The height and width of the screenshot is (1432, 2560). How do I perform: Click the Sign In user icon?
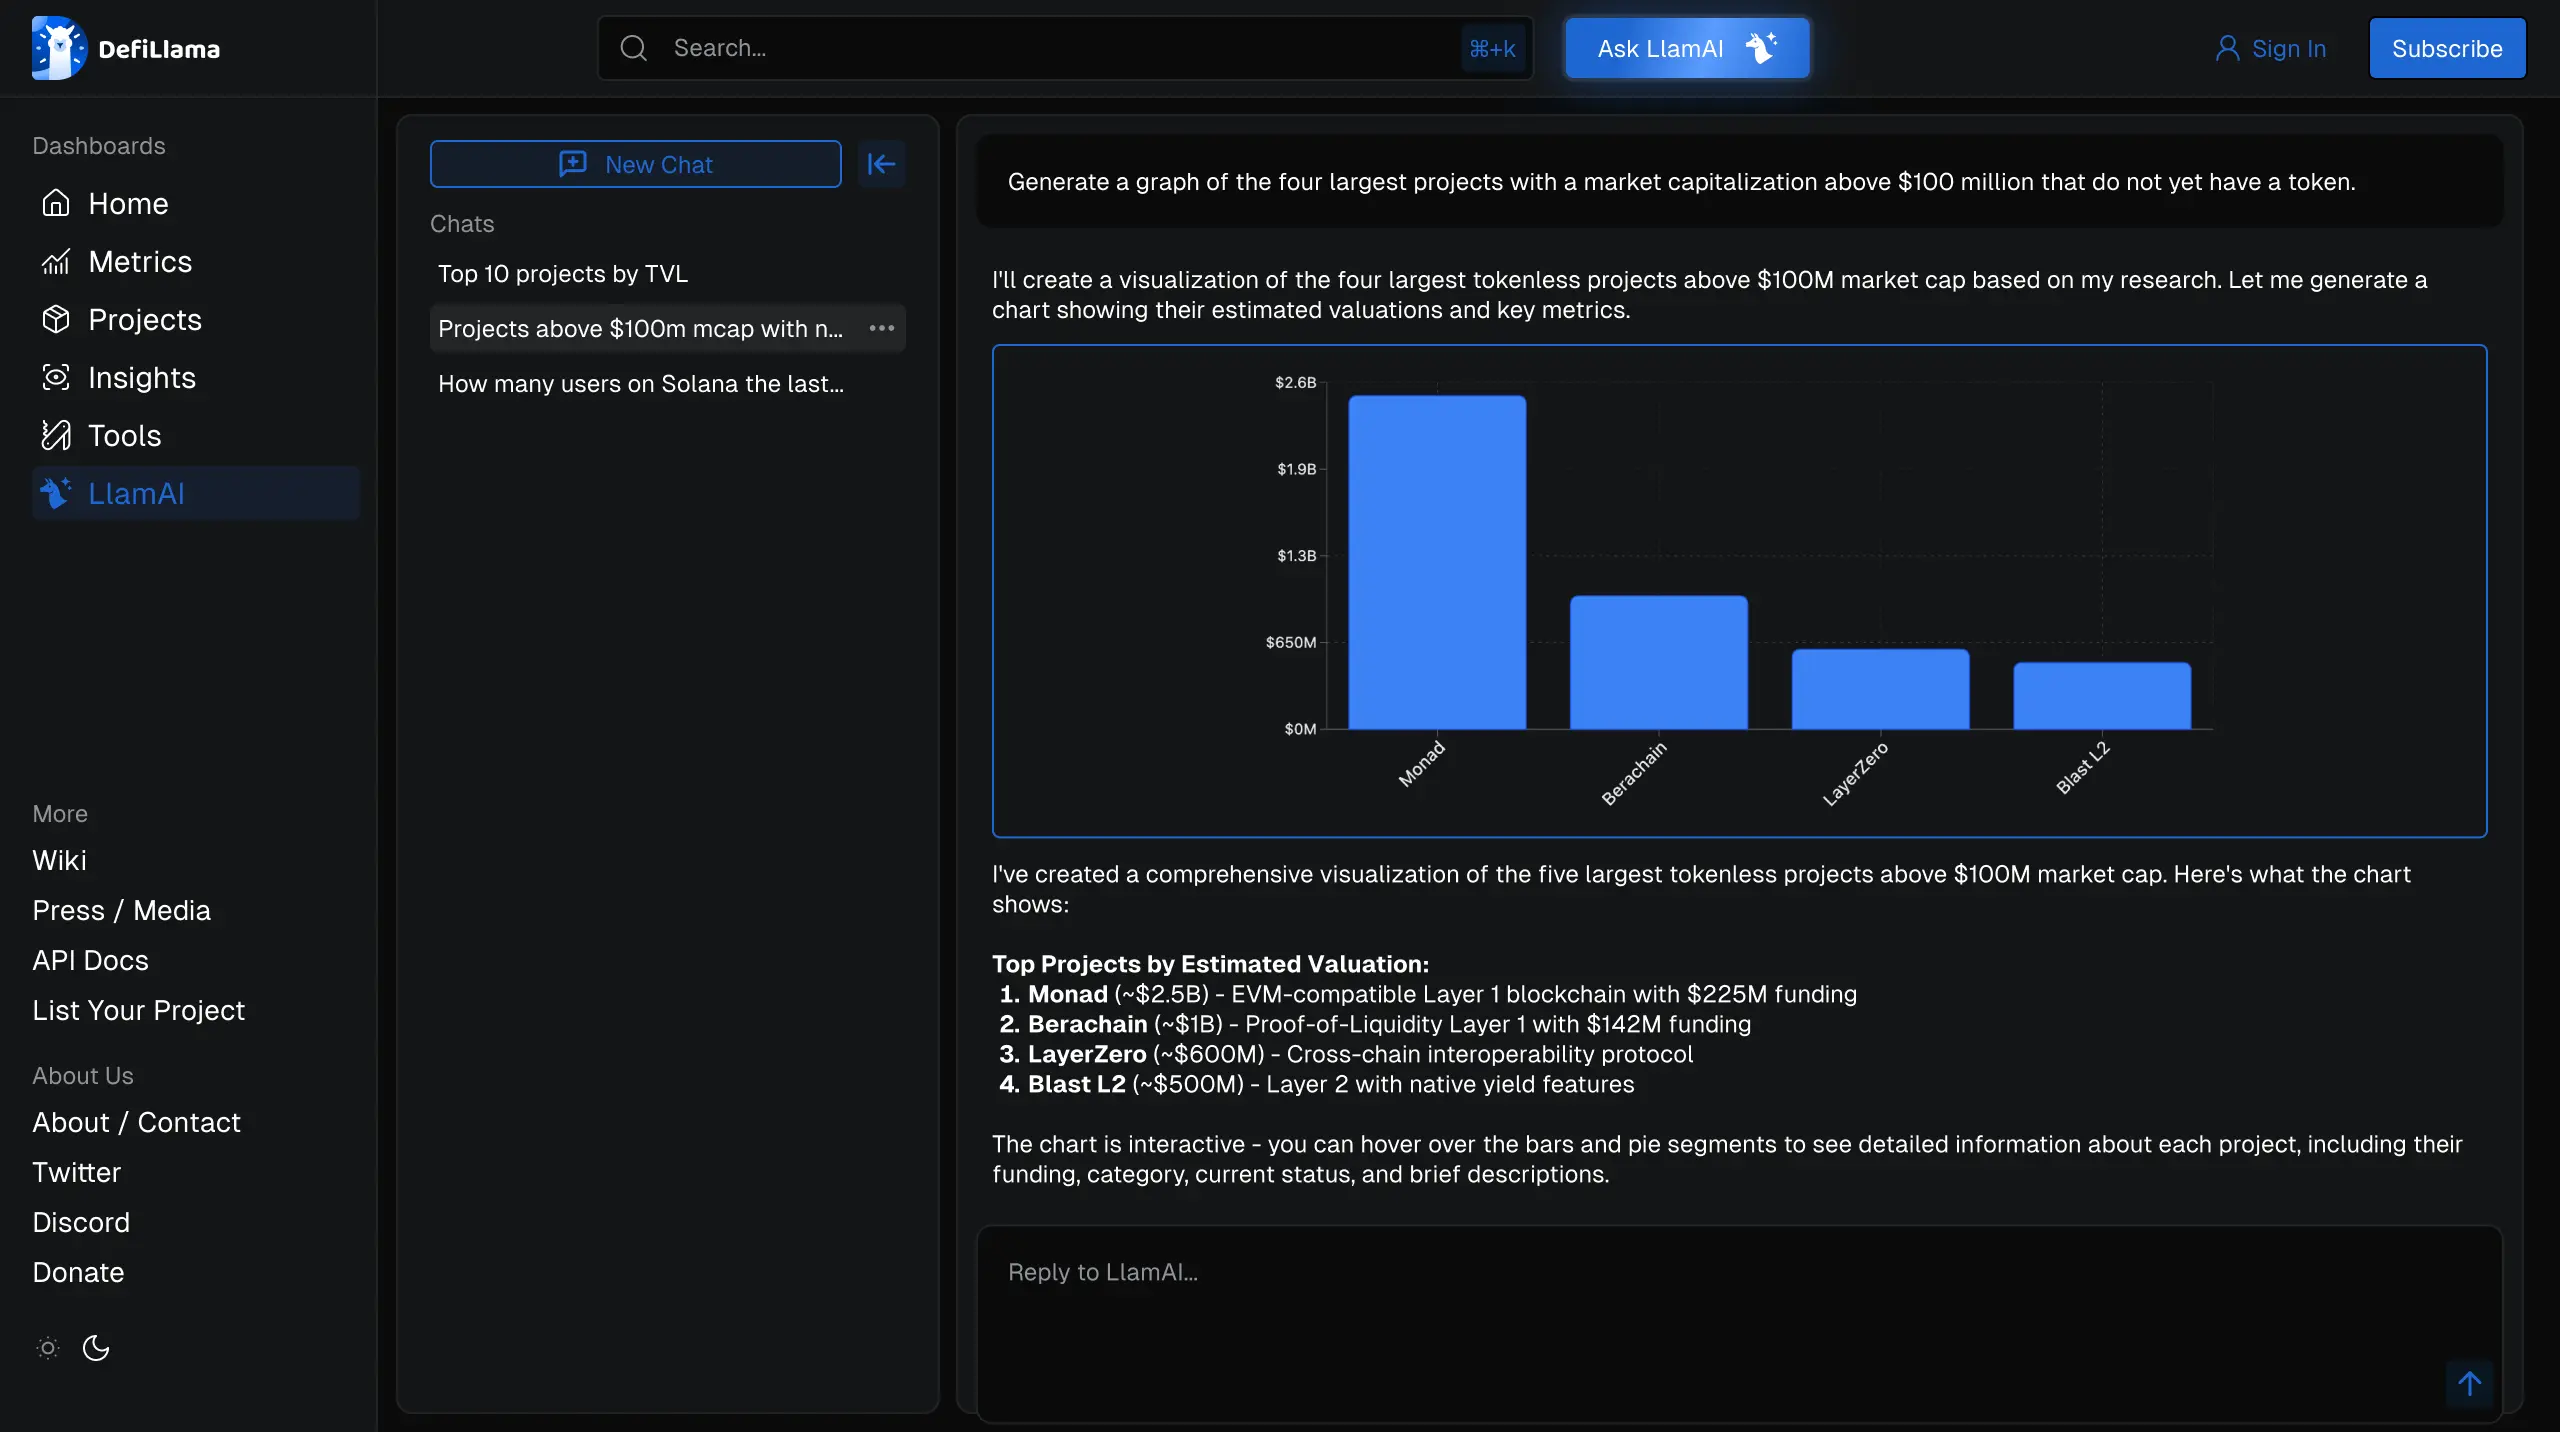(x=2227, y=48)
